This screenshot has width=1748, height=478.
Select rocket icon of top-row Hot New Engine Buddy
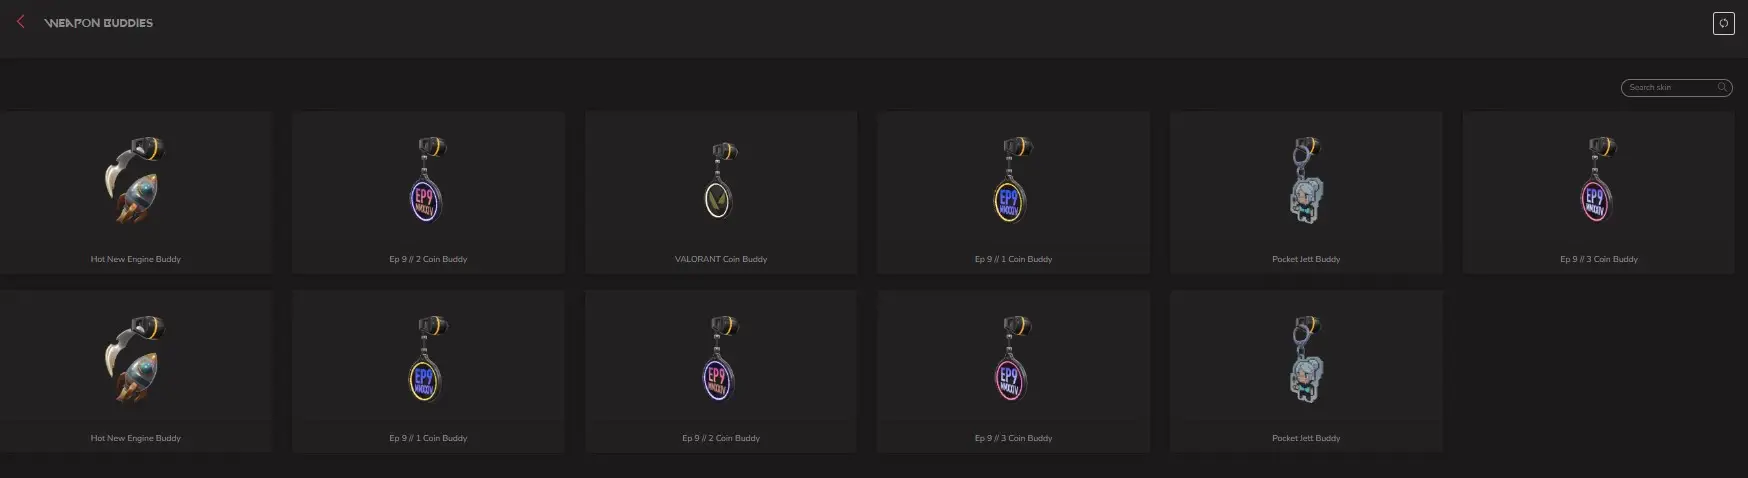pyautogui.click(x=136, y=181)
